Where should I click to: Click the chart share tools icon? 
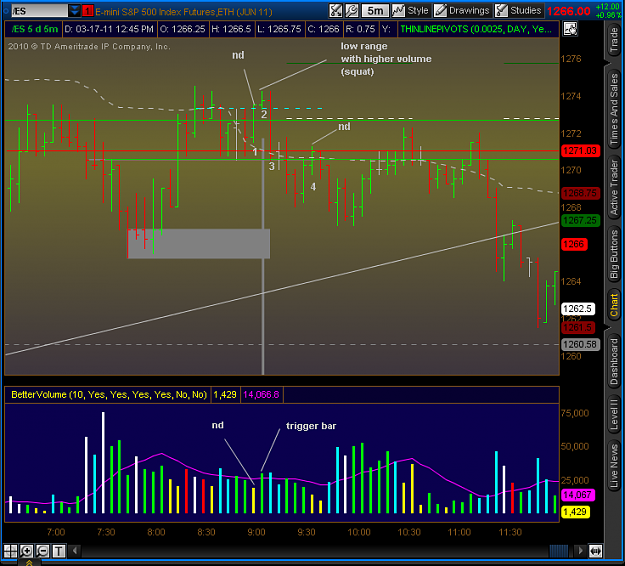(x=336, y=10)
